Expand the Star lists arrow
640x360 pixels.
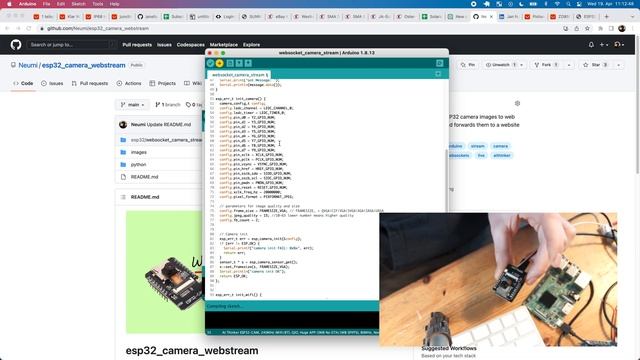tap(618, 65)
